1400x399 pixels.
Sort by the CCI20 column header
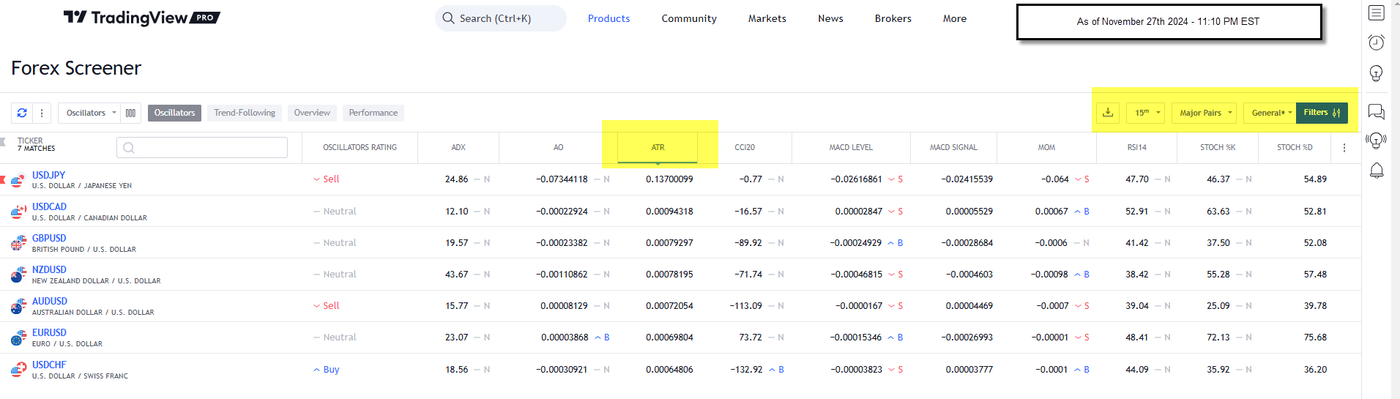point(744,148)
